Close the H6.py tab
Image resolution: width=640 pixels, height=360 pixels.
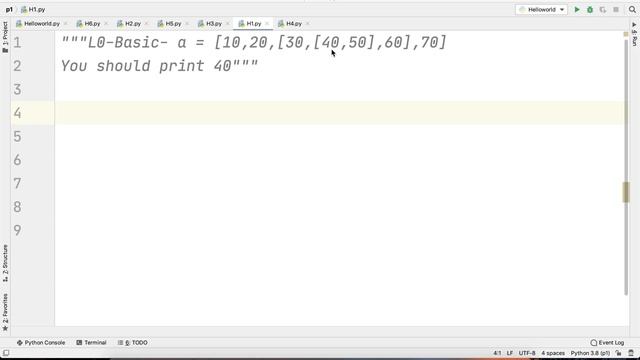tap(106, 24)
